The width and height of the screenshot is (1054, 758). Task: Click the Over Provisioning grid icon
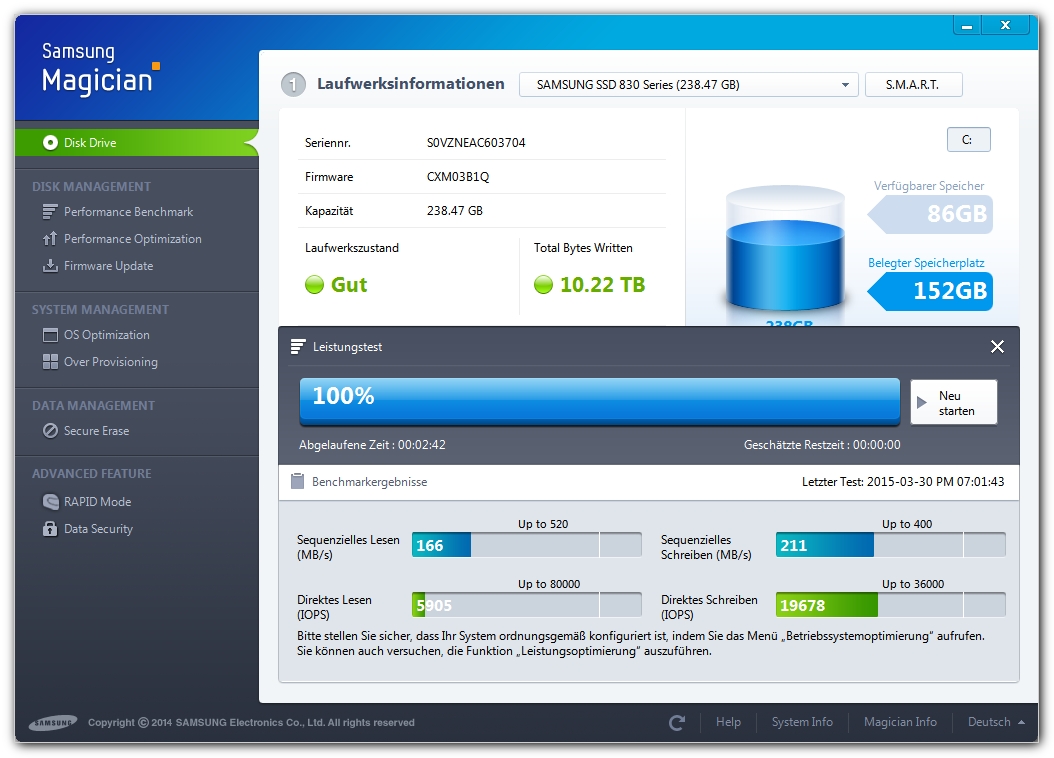(50, 362)
